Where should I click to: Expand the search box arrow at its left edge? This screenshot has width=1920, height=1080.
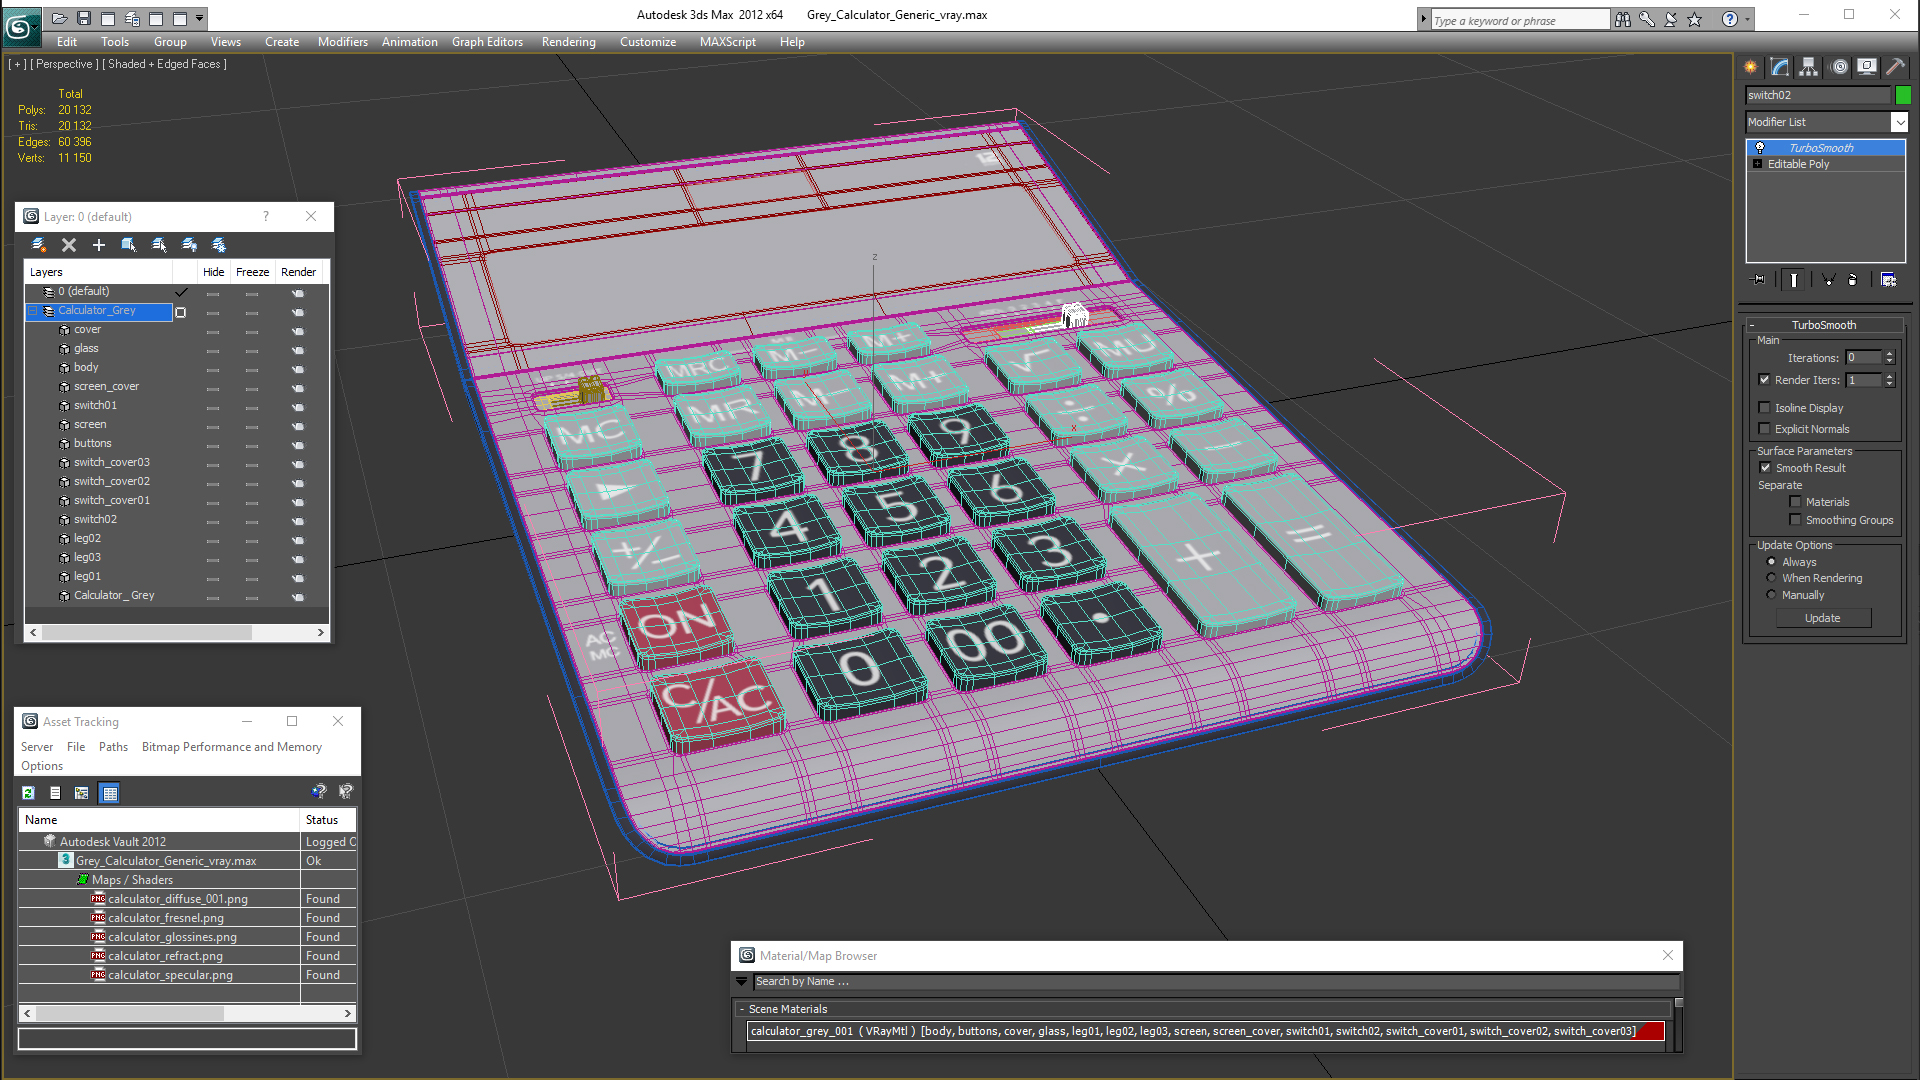1423,19
